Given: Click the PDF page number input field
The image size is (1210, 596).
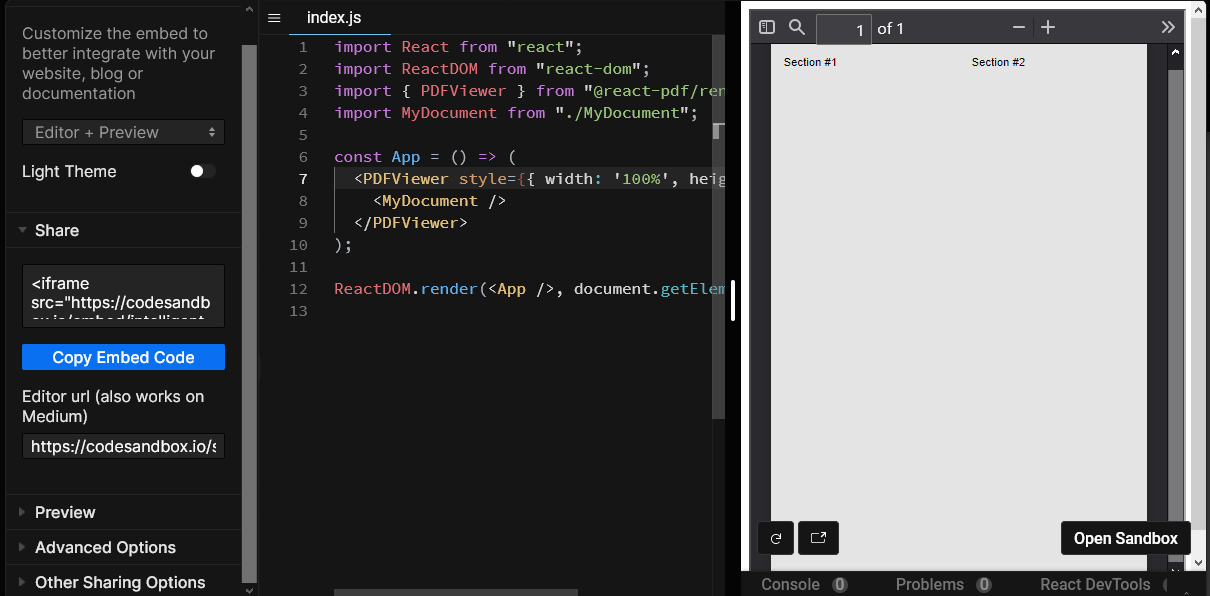Looking at the screenshot, I should pos(844,29).
